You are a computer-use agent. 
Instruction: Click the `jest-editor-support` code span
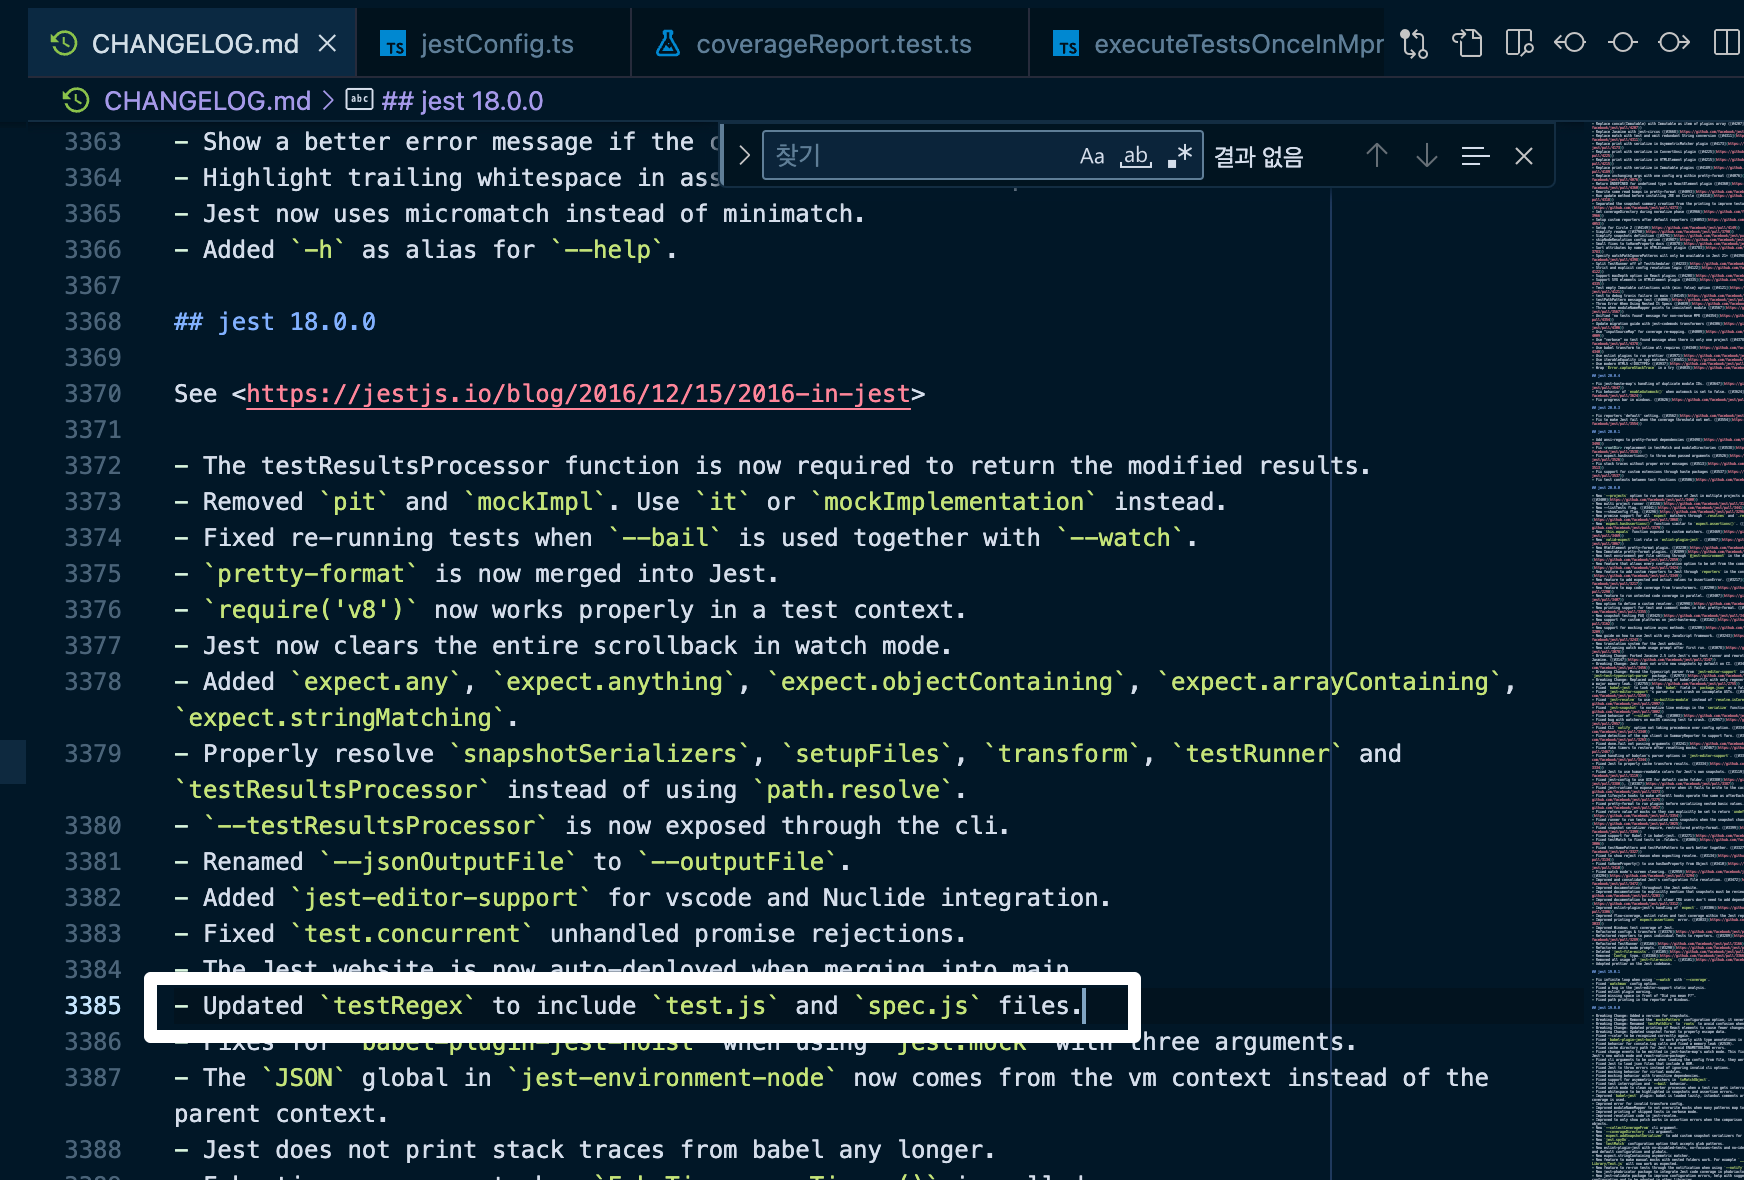point(441,898)
